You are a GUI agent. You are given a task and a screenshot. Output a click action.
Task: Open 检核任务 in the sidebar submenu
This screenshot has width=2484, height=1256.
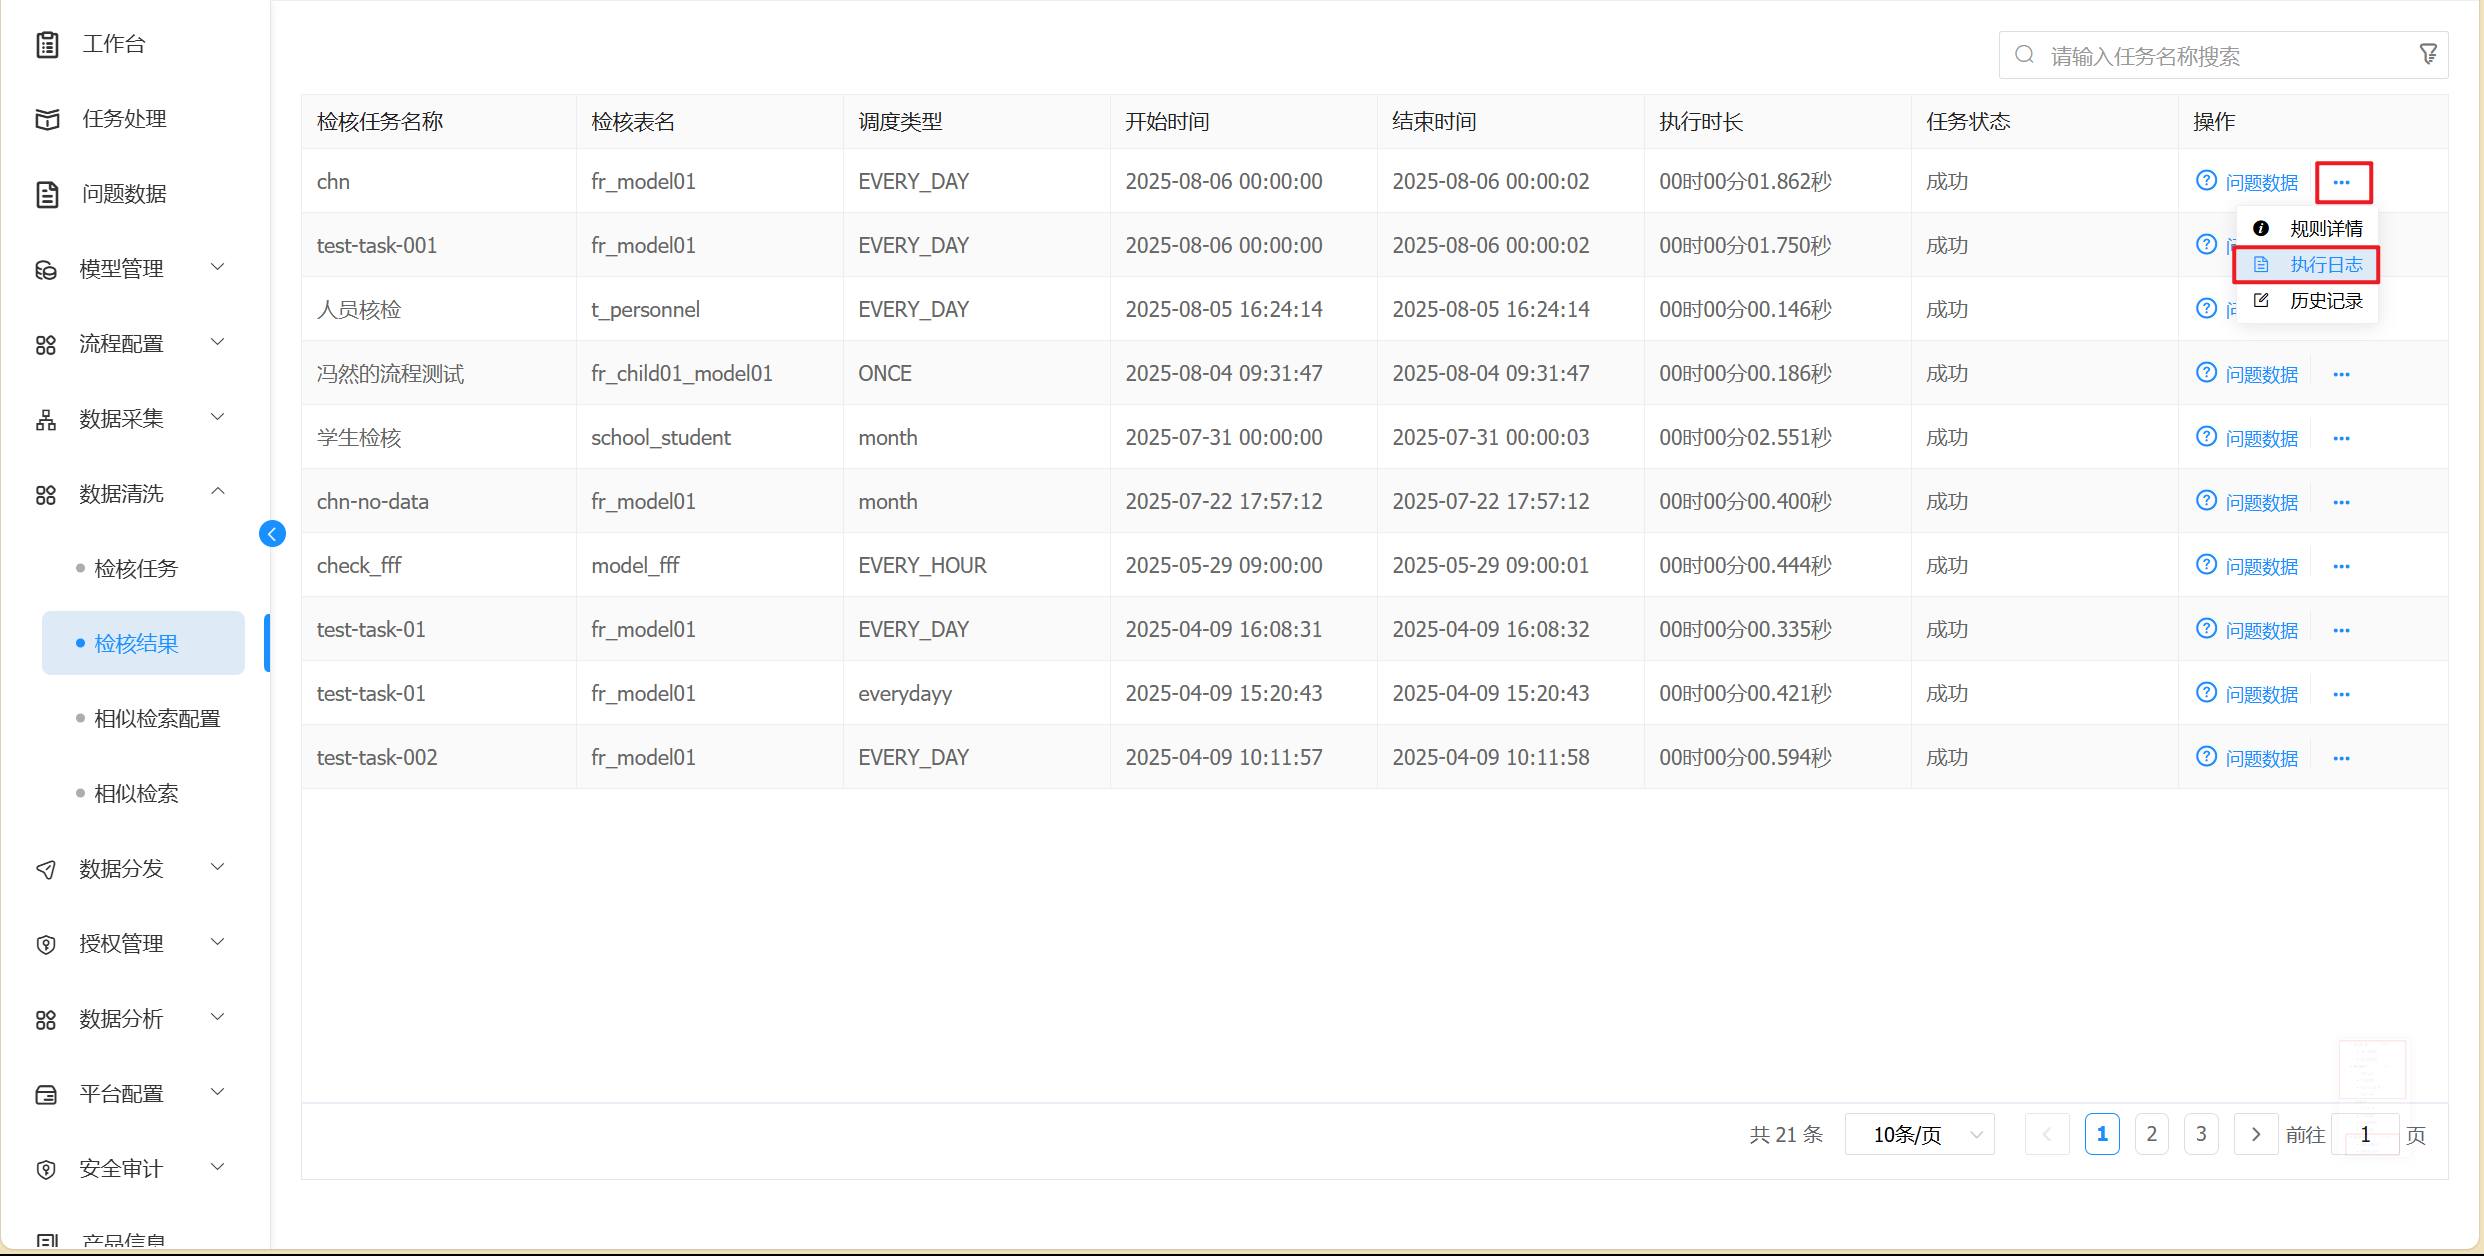[x=136, y=568]
